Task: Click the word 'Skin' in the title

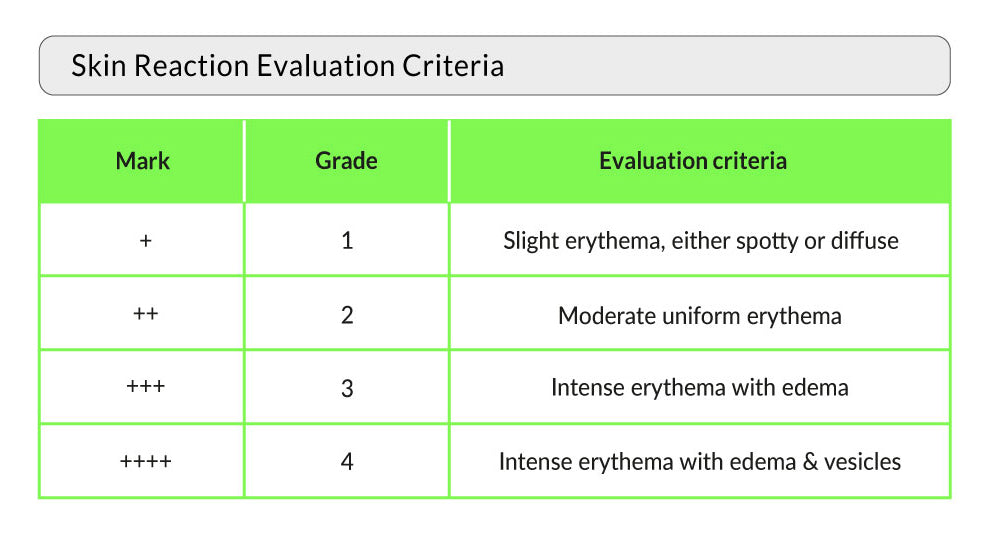Action: click(x=97, y=66)
